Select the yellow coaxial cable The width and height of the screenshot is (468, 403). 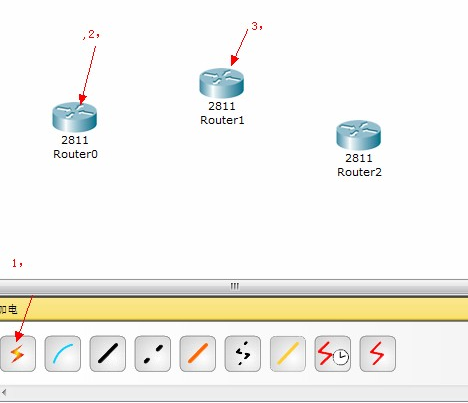tap(288, 354)
